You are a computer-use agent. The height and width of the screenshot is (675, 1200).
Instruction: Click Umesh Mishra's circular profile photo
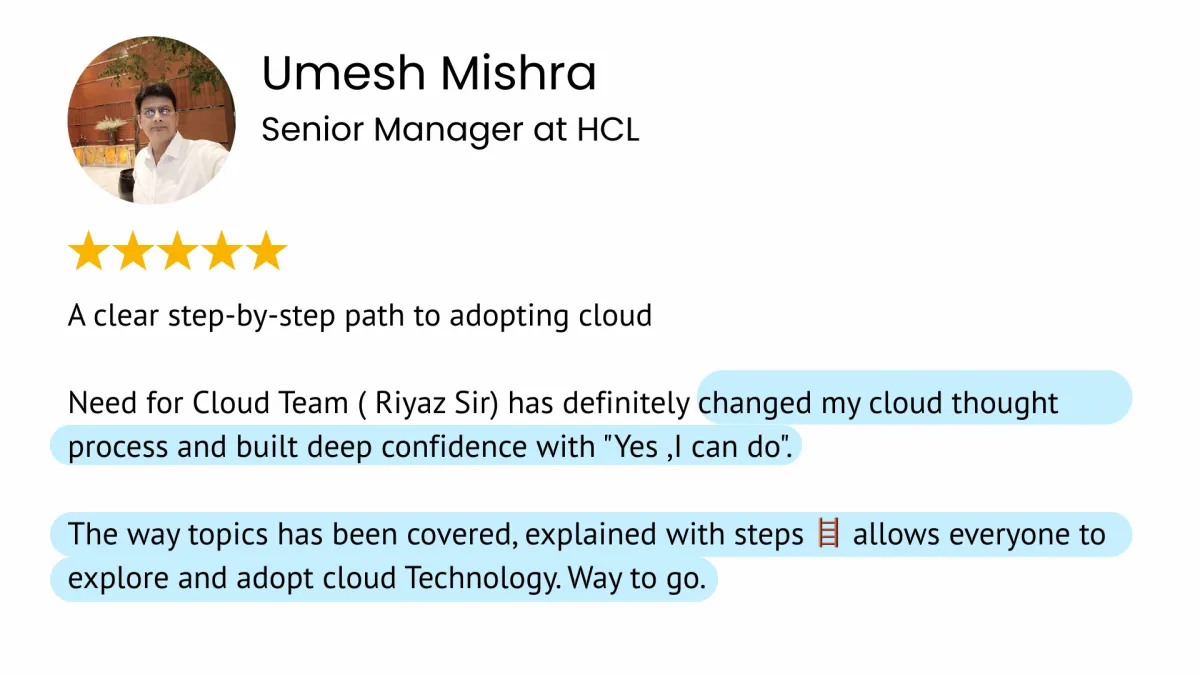click(x=152, y=120)
